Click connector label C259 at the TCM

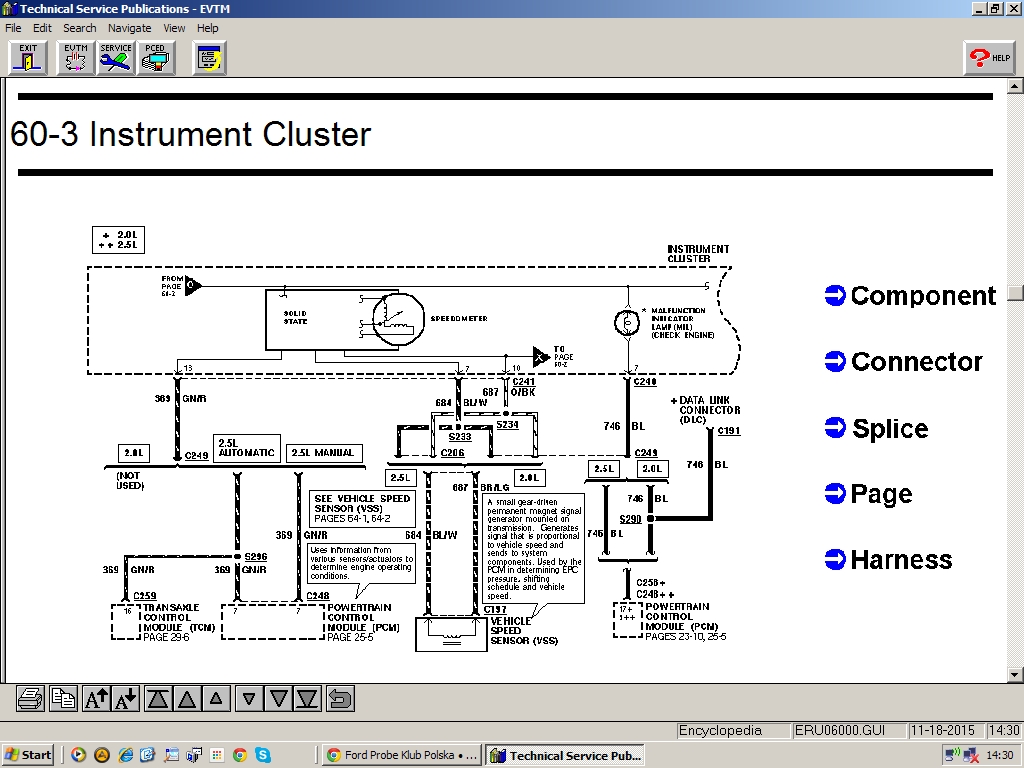(144, 596)
